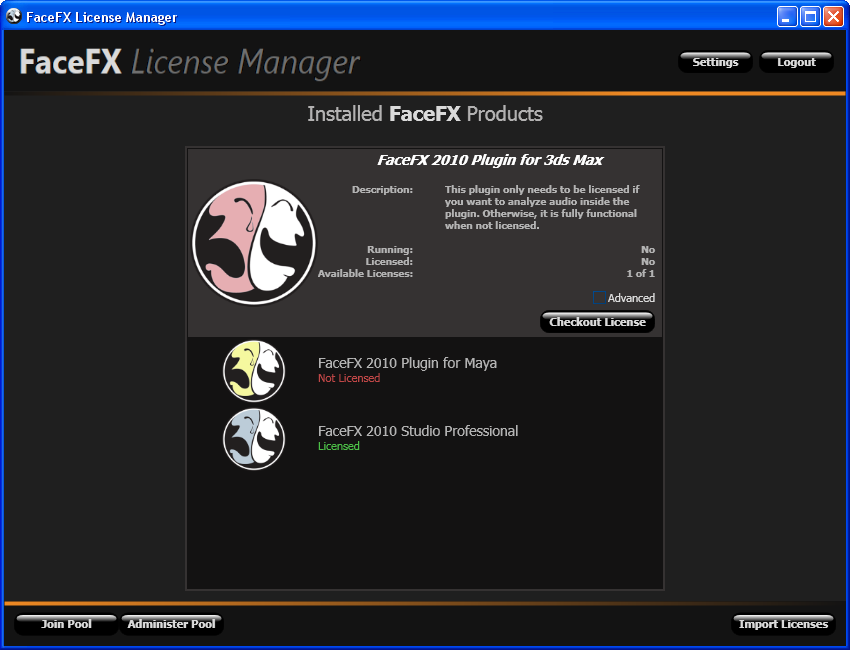Click the Available Licenses label
This screenshot has width=850, height=650.
(365, 274)
